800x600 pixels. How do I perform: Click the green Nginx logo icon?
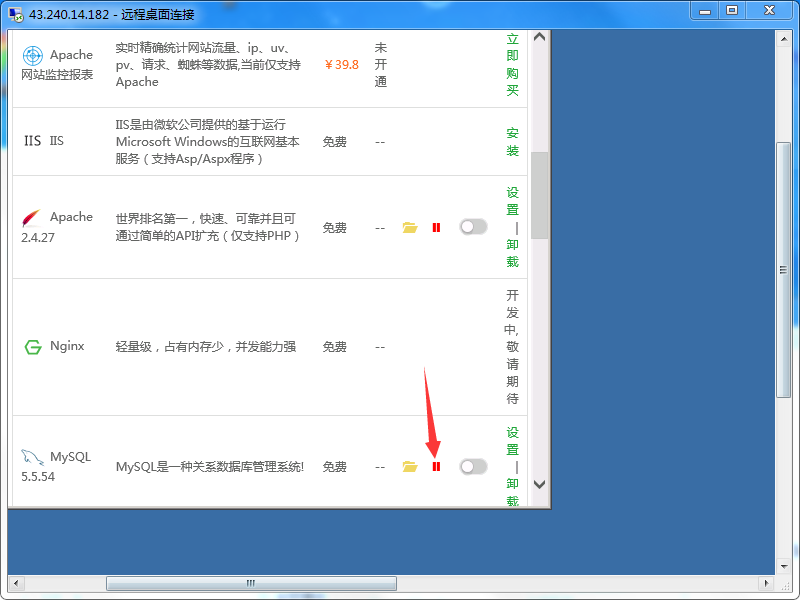click(33, 347)
